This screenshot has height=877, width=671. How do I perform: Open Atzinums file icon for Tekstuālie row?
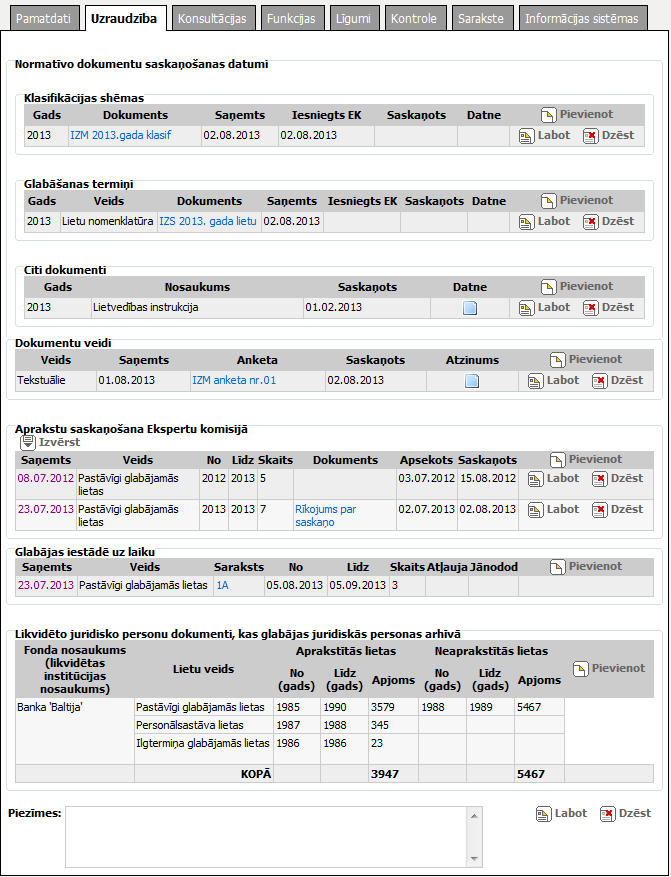[472, 381]
